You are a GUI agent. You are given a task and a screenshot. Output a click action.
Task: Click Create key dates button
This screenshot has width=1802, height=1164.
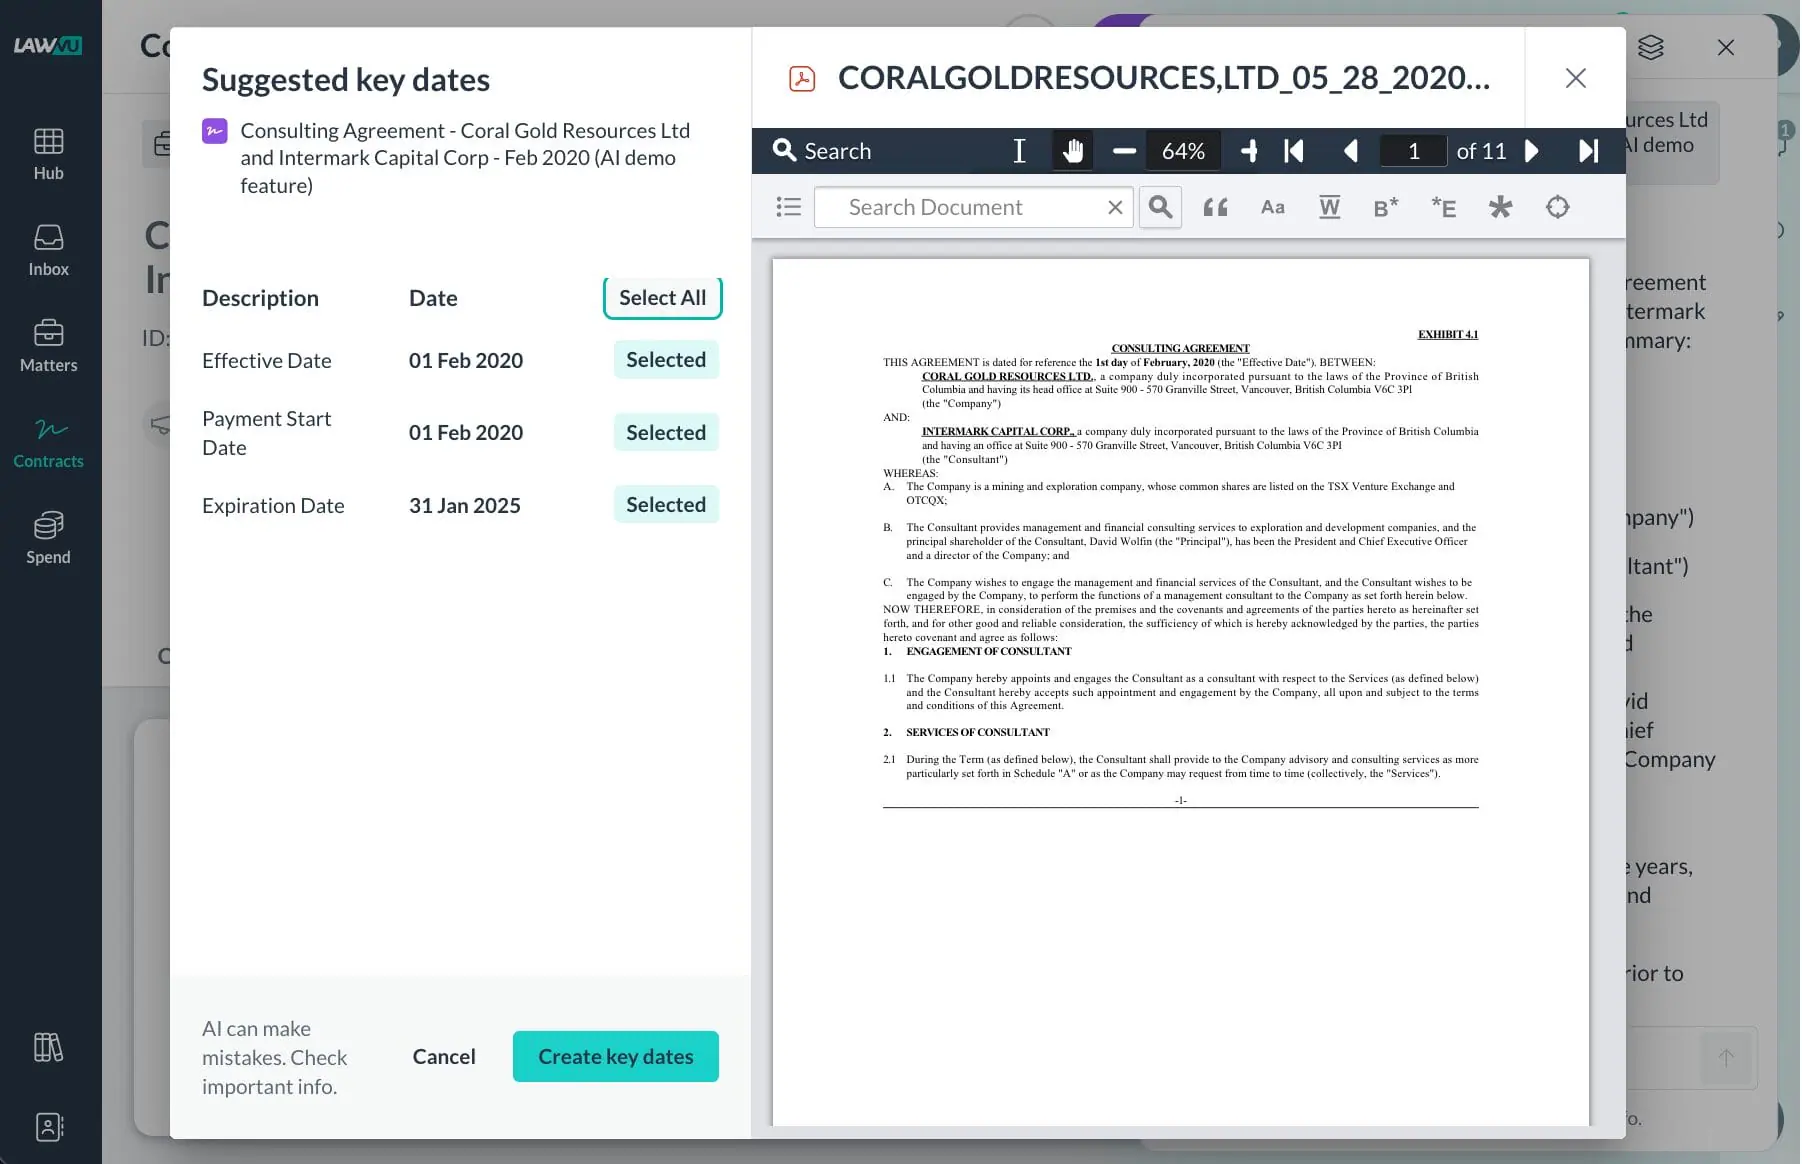click(616, 1056)
